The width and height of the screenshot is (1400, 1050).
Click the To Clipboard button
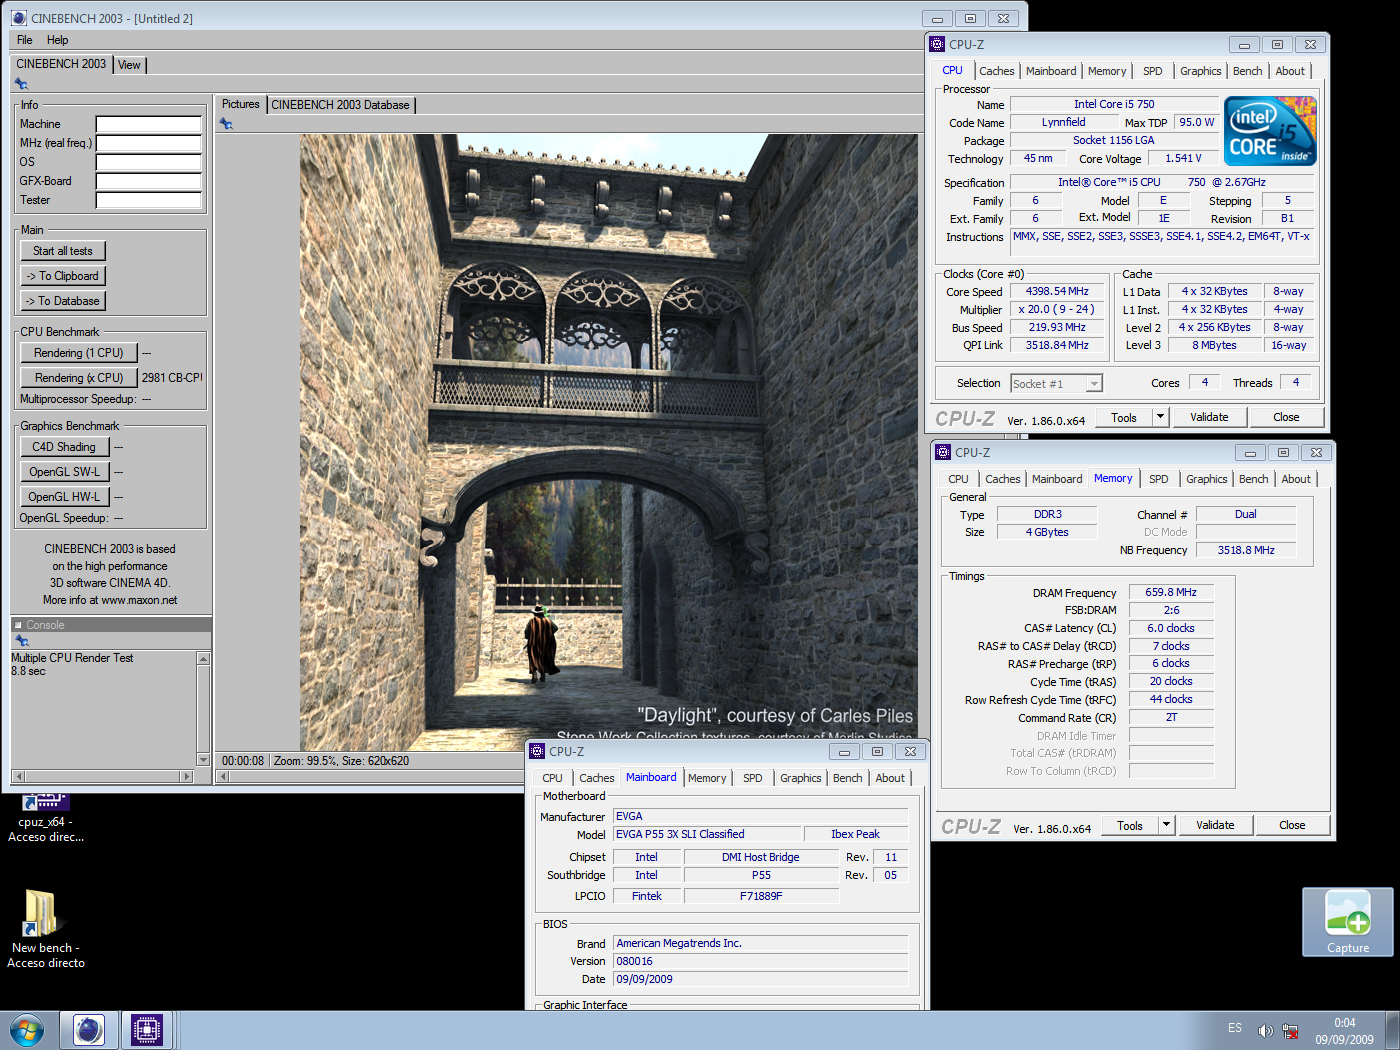[x=63, y=276]
